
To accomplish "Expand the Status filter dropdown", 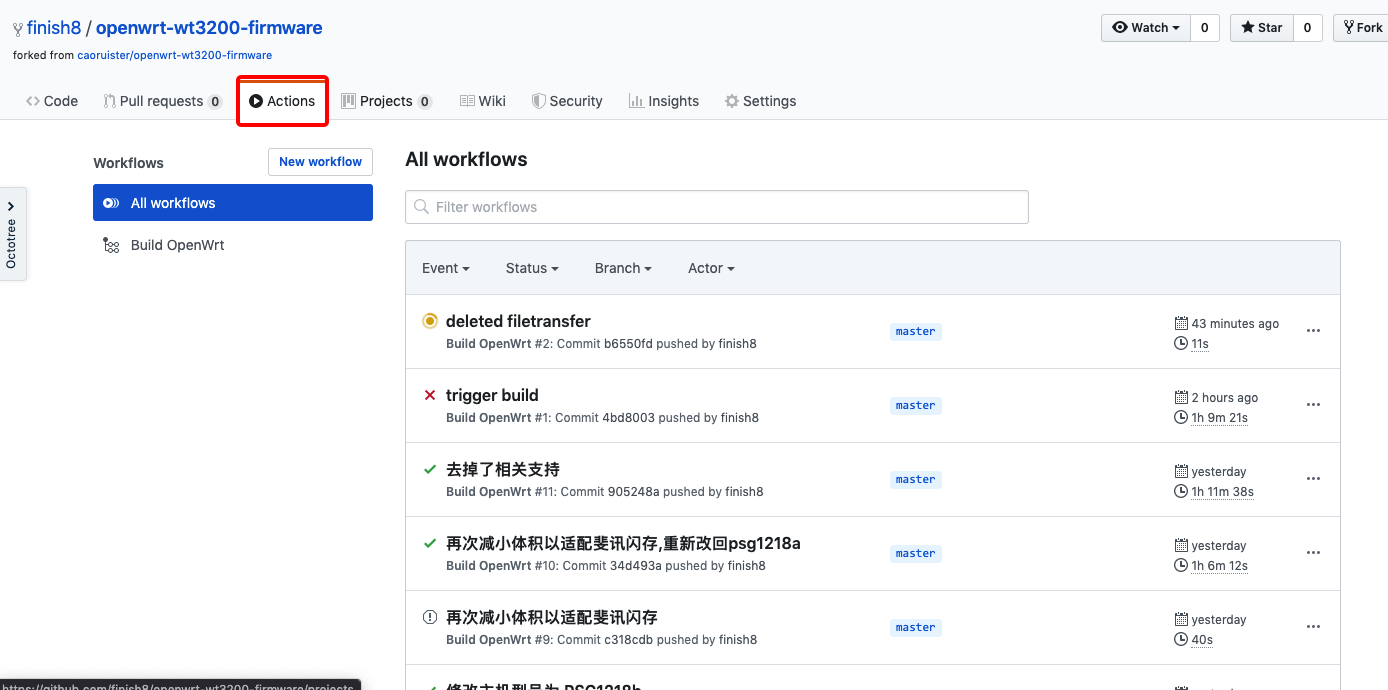I will click(x=532, y=268).
